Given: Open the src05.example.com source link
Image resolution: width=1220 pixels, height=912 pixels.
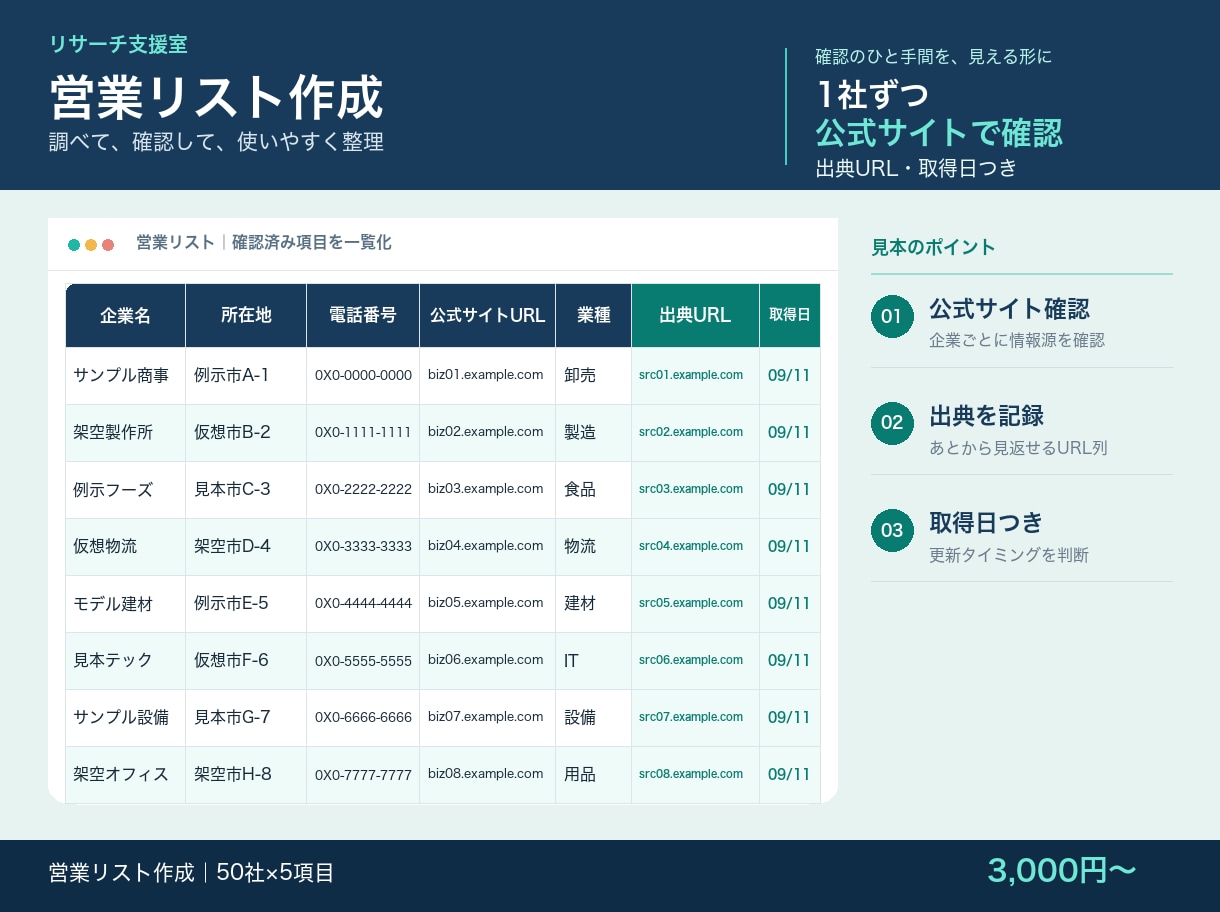Looking at the screenshot, I should click(x=691, y=603).
